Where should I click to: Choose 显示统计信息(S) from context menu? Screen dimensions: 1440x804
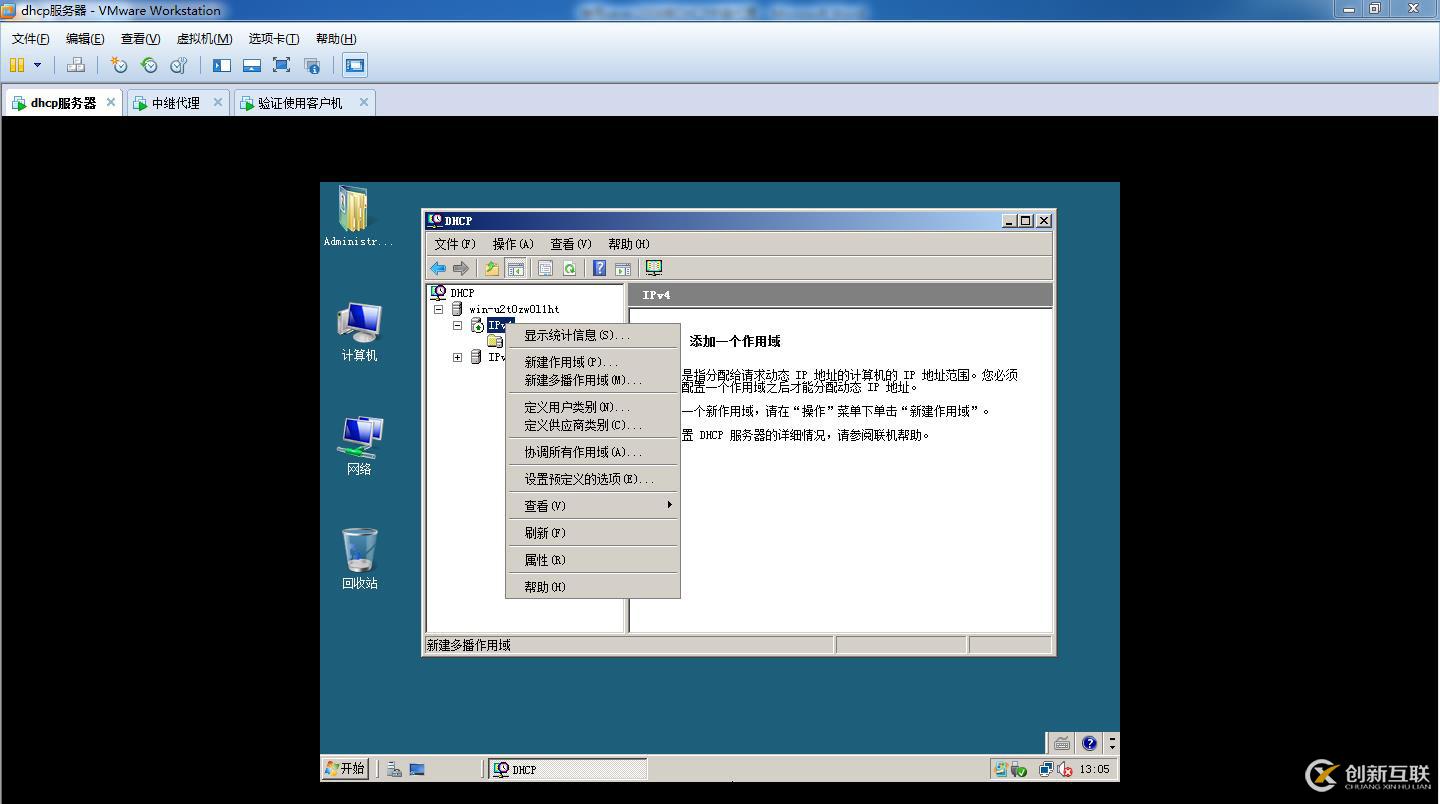tap(593, 335)
